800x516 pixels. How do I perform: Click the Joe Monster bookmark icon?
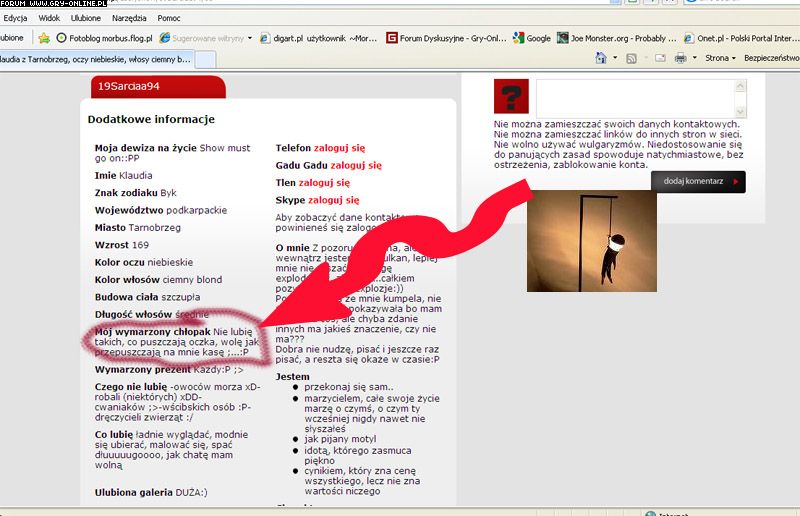pos(562,38)
